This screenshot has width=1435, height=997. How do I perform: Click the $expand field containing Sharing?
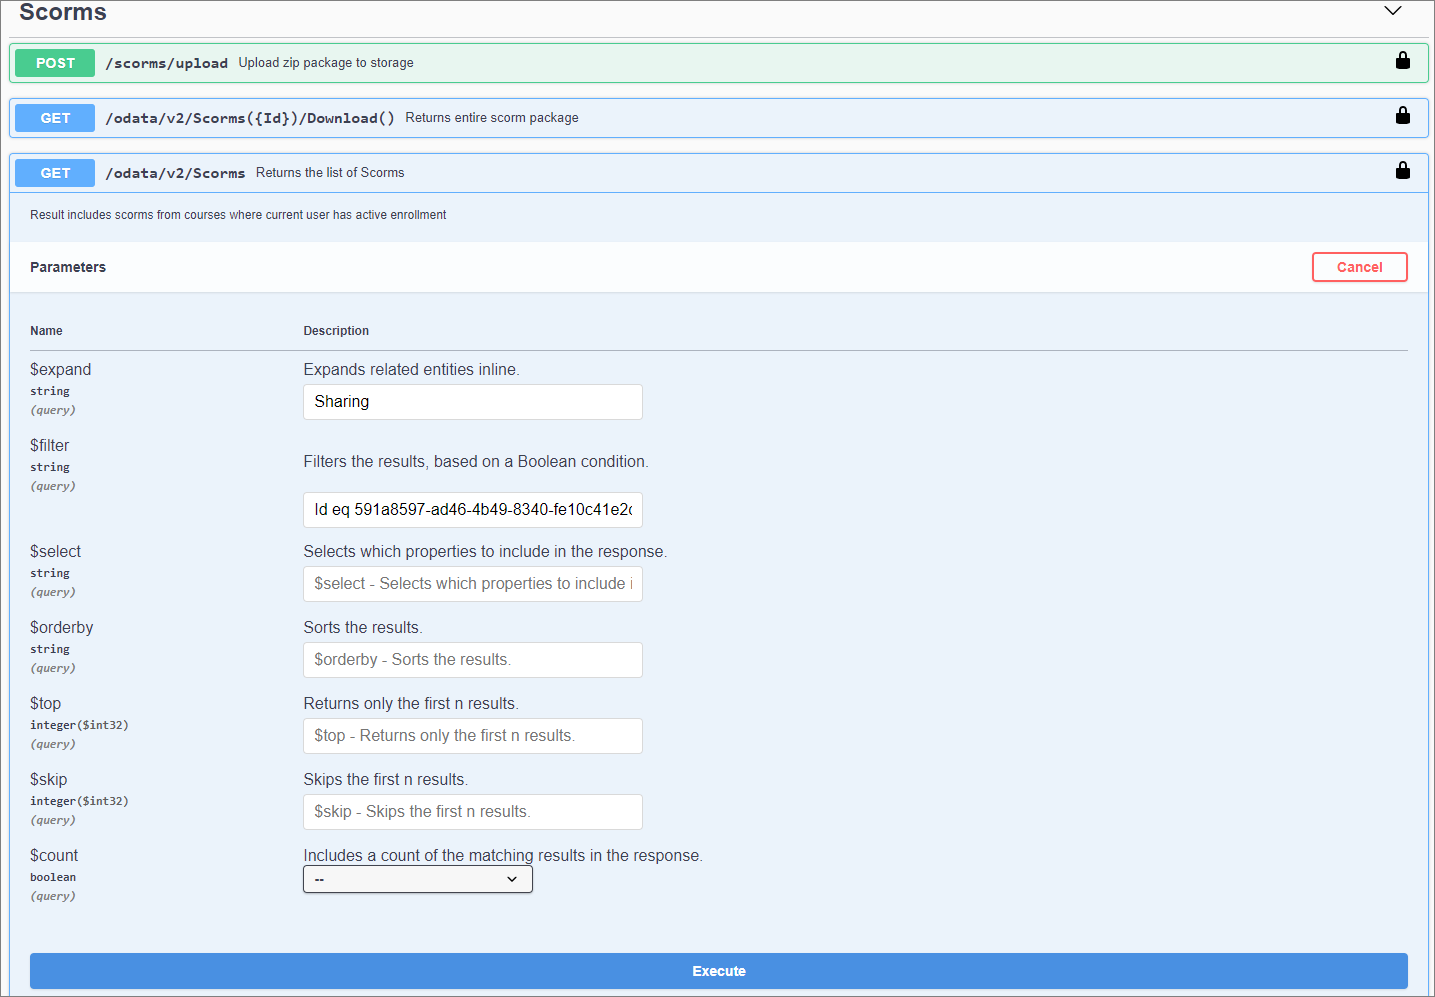(x=472, y=402)
